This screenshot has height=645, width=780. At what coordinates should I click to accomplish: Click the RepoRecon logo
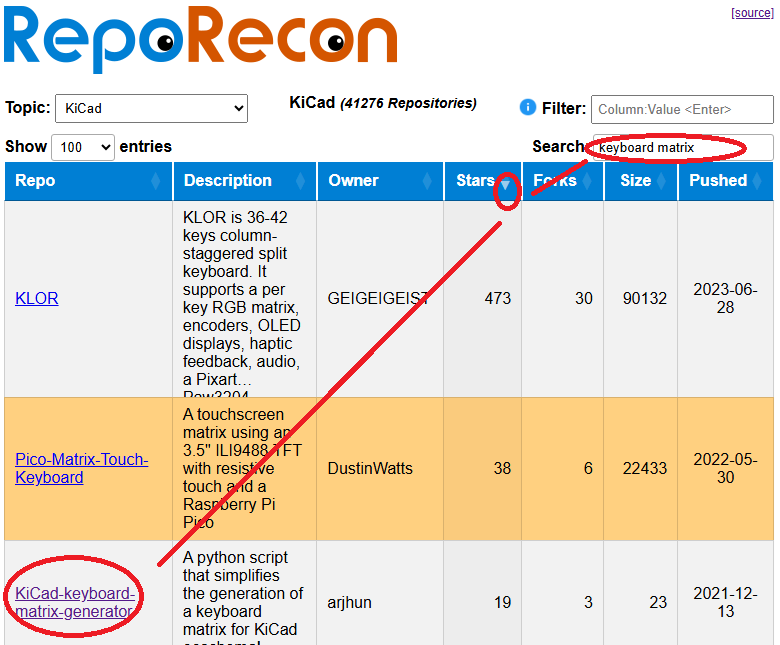(200, 40)
